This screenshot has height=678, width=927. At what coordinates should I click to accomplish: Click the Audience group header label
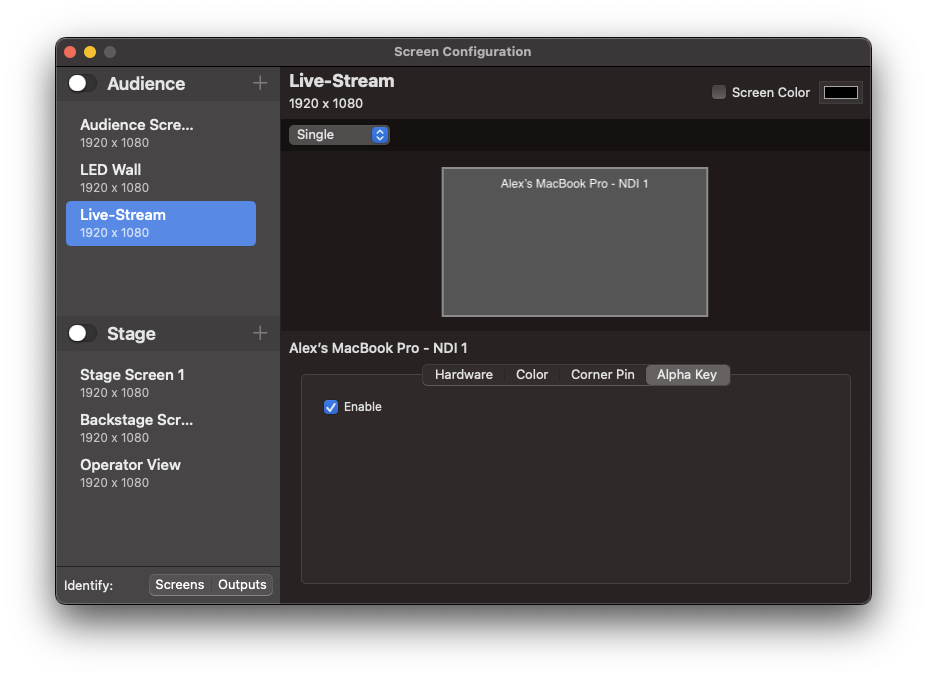[146, 83]
